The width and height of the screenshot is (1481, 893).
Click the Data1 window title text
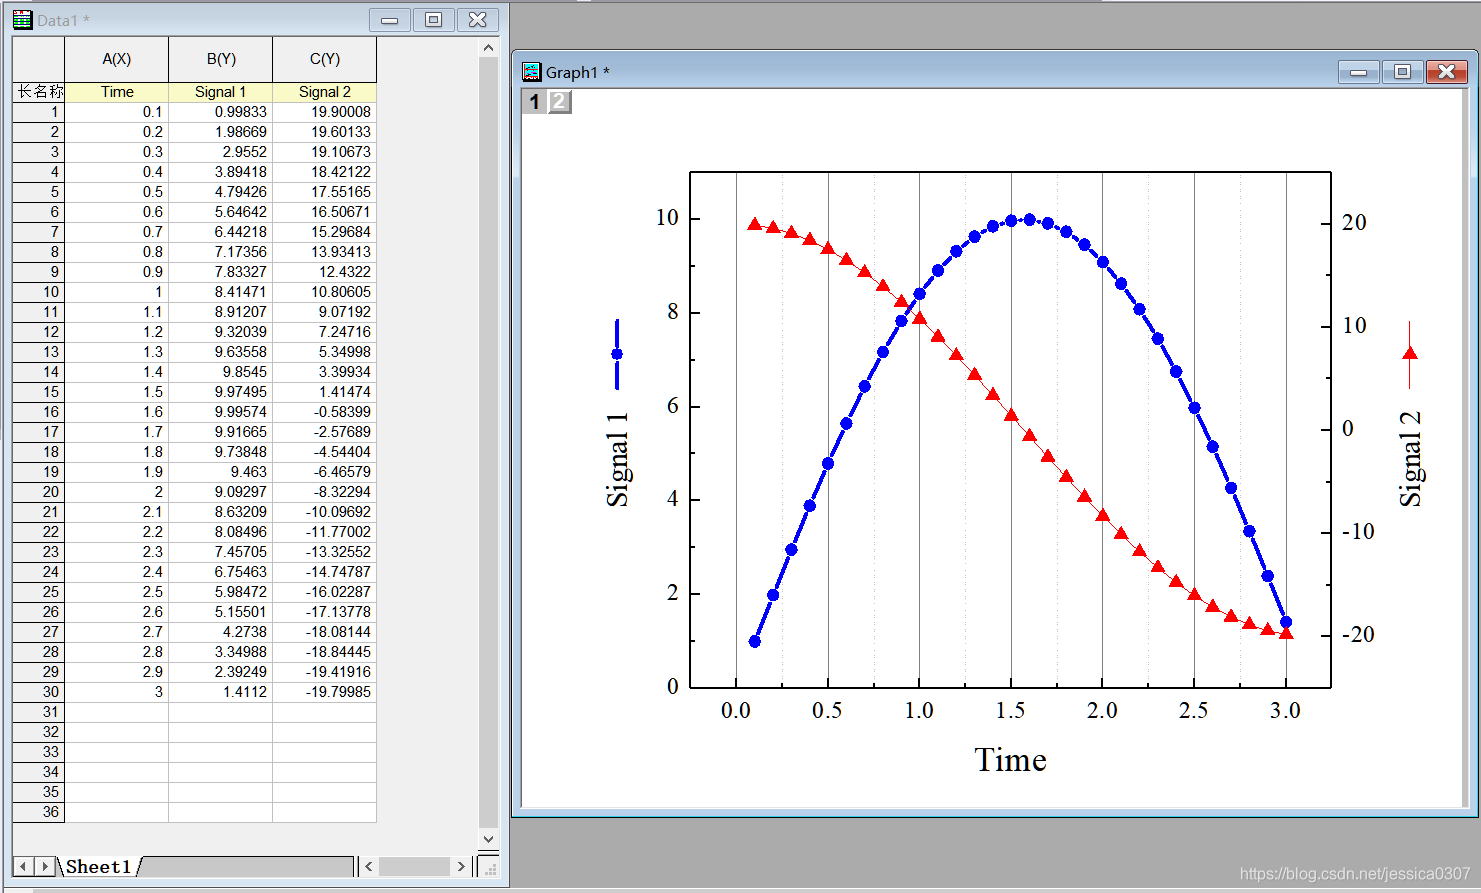[x=63, y=20]
